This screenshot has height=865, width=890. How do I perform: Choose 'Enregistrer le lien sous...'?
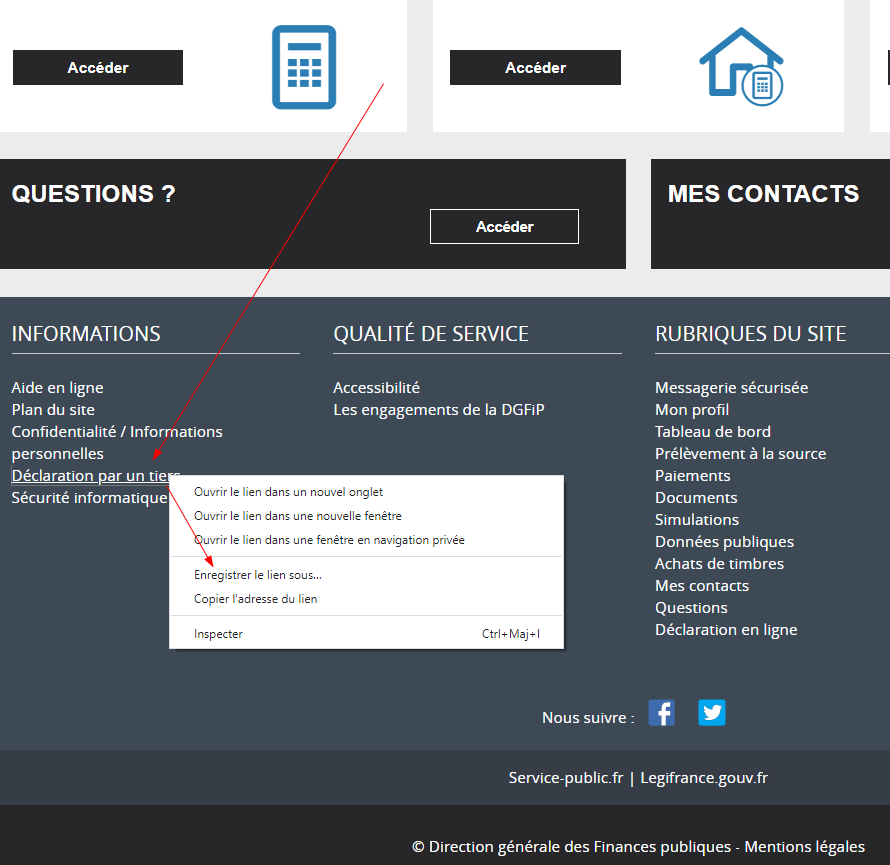[257, 575]
